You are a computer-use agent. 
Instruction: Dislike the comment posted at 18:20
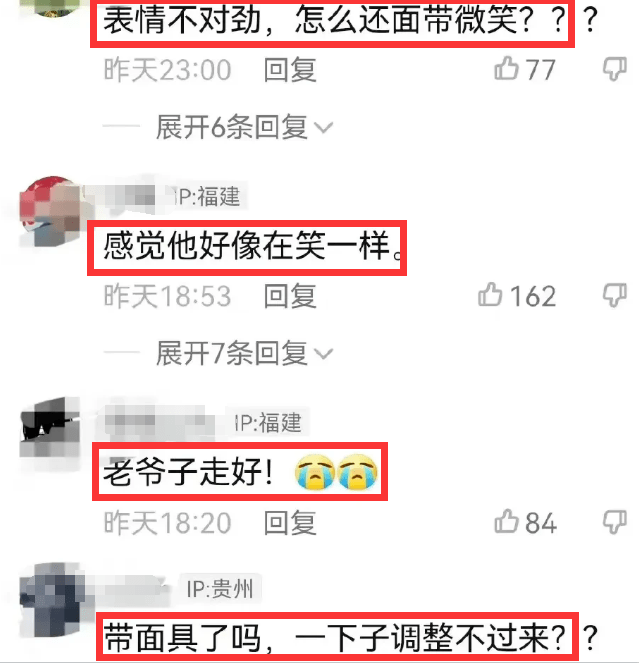(615, 522)
